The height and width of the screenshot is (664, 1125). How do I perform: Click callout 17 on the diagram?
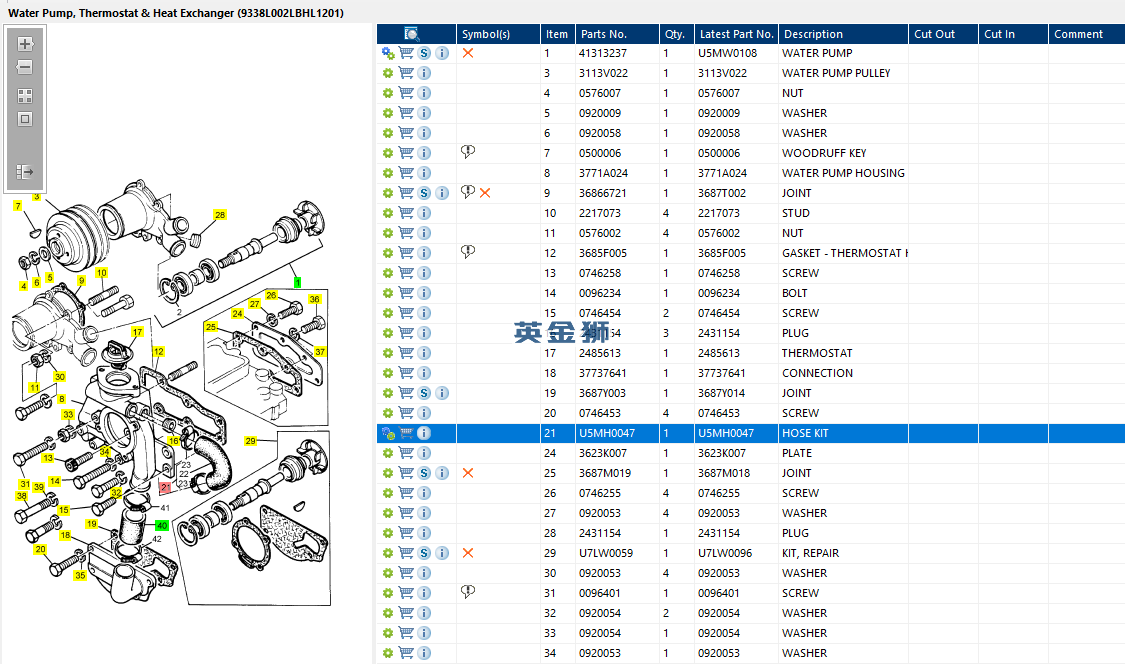point(137,332)
